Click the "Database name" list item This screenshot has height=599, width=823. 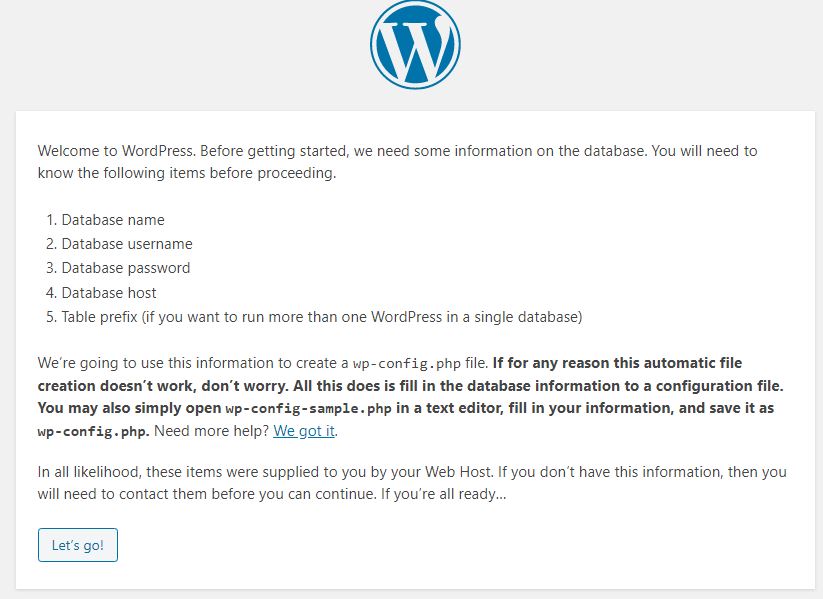click(113, 220)
